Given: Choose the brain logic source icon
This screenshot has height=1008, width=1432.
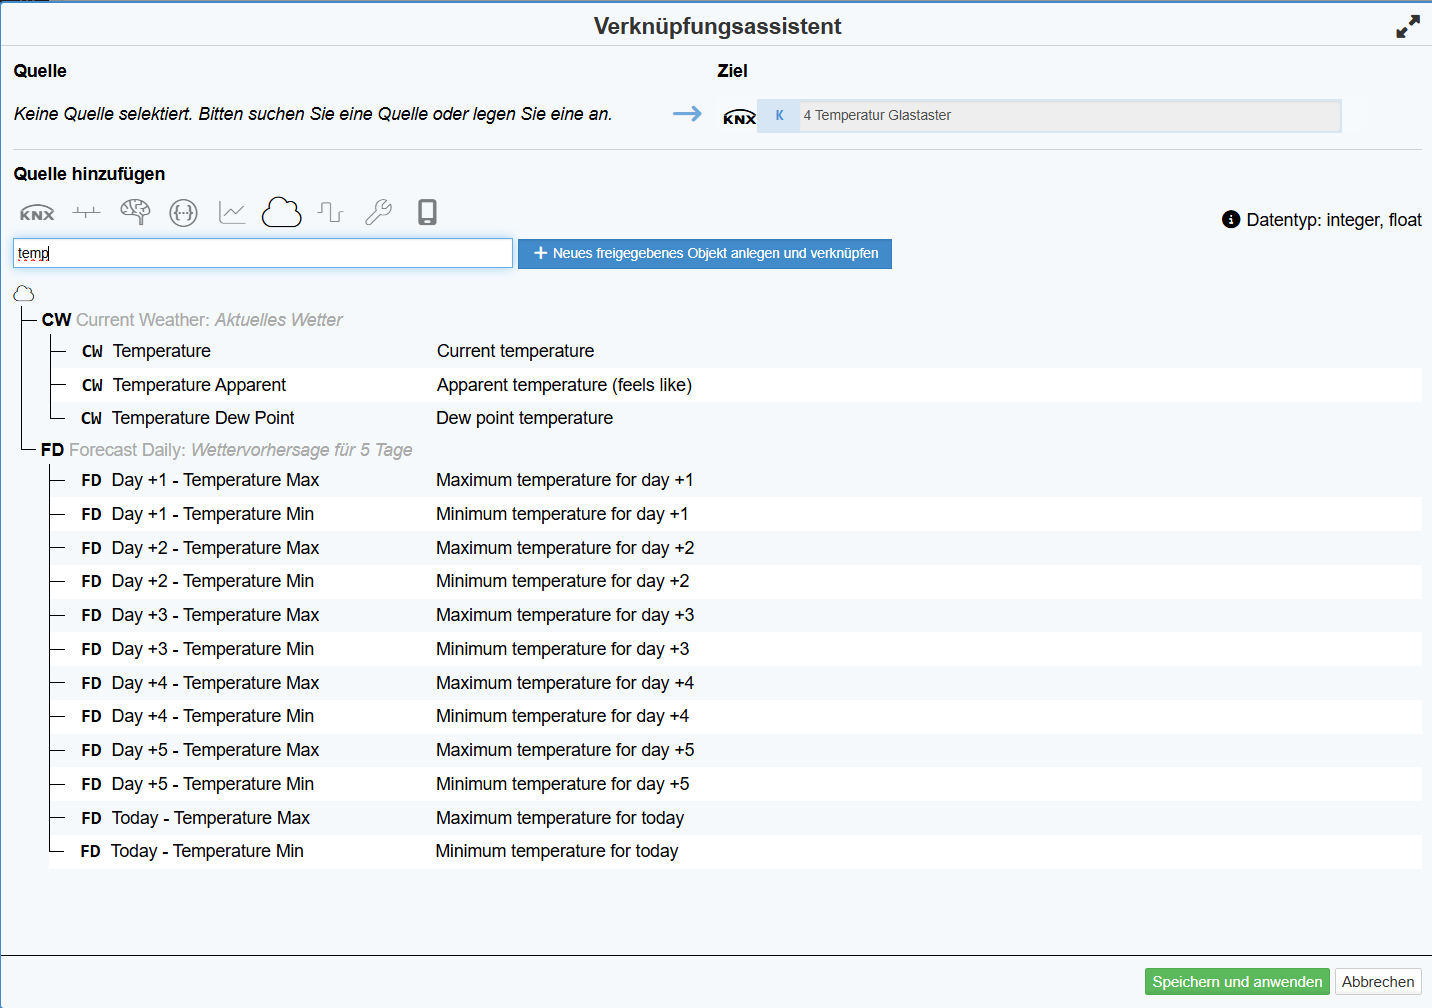Looking at the screenshot, I should (x=135, y=212).
